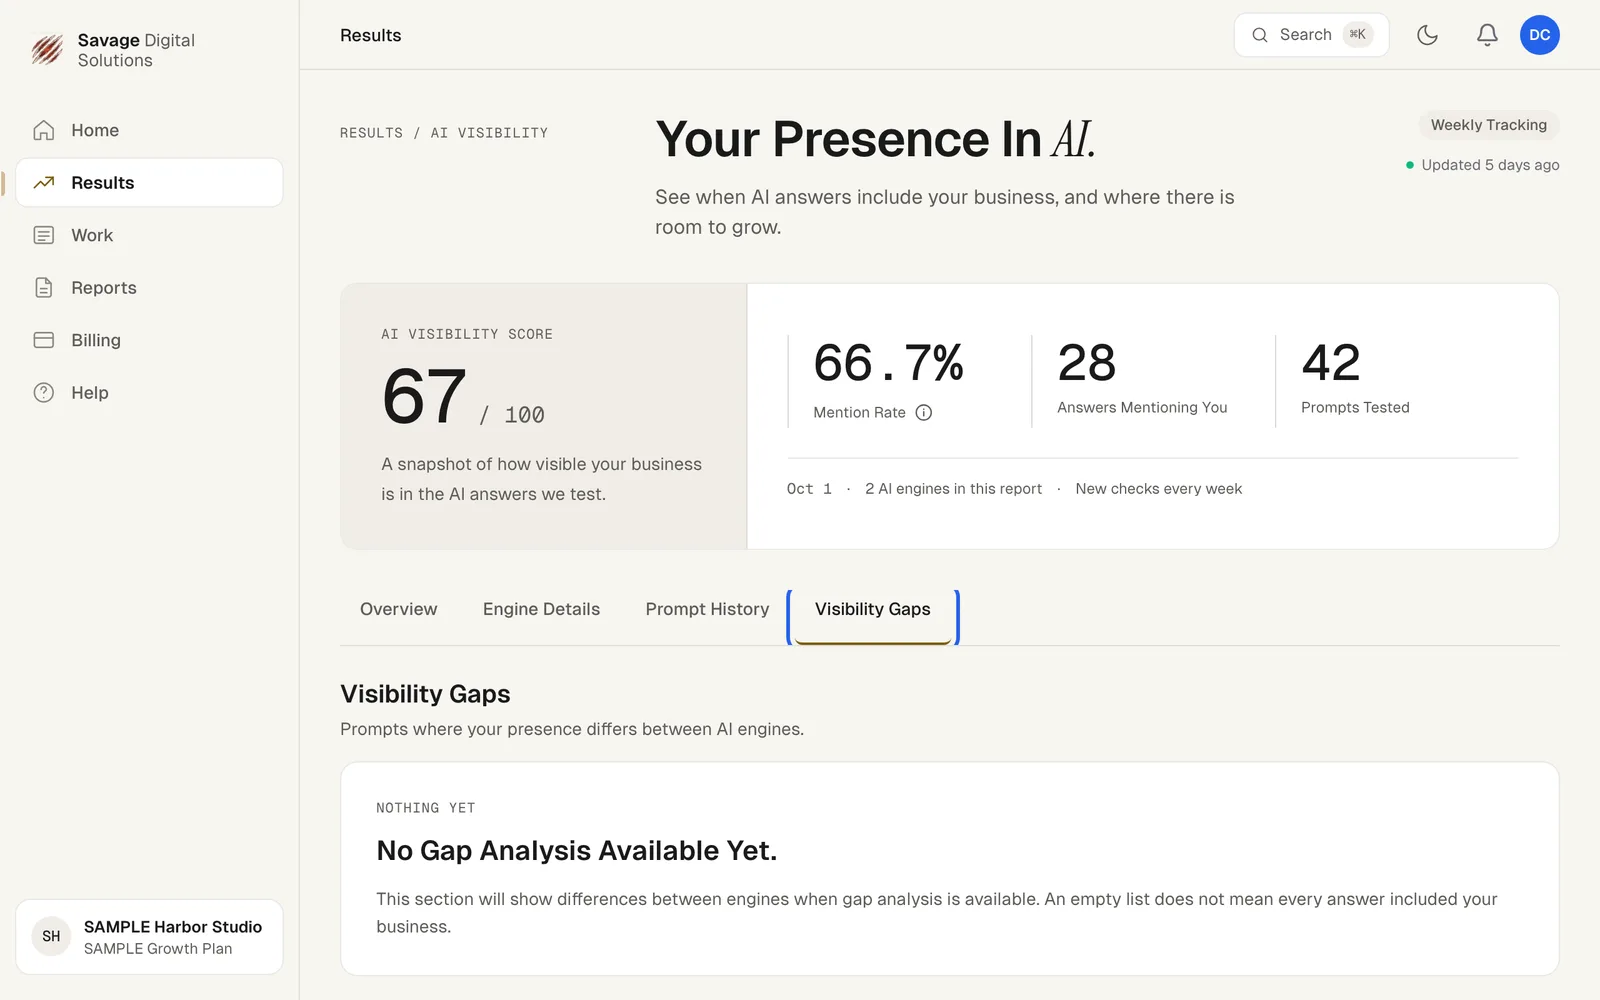Click the ⌘K shortcut badge
The image size is (1600, 1000).
1357,35
